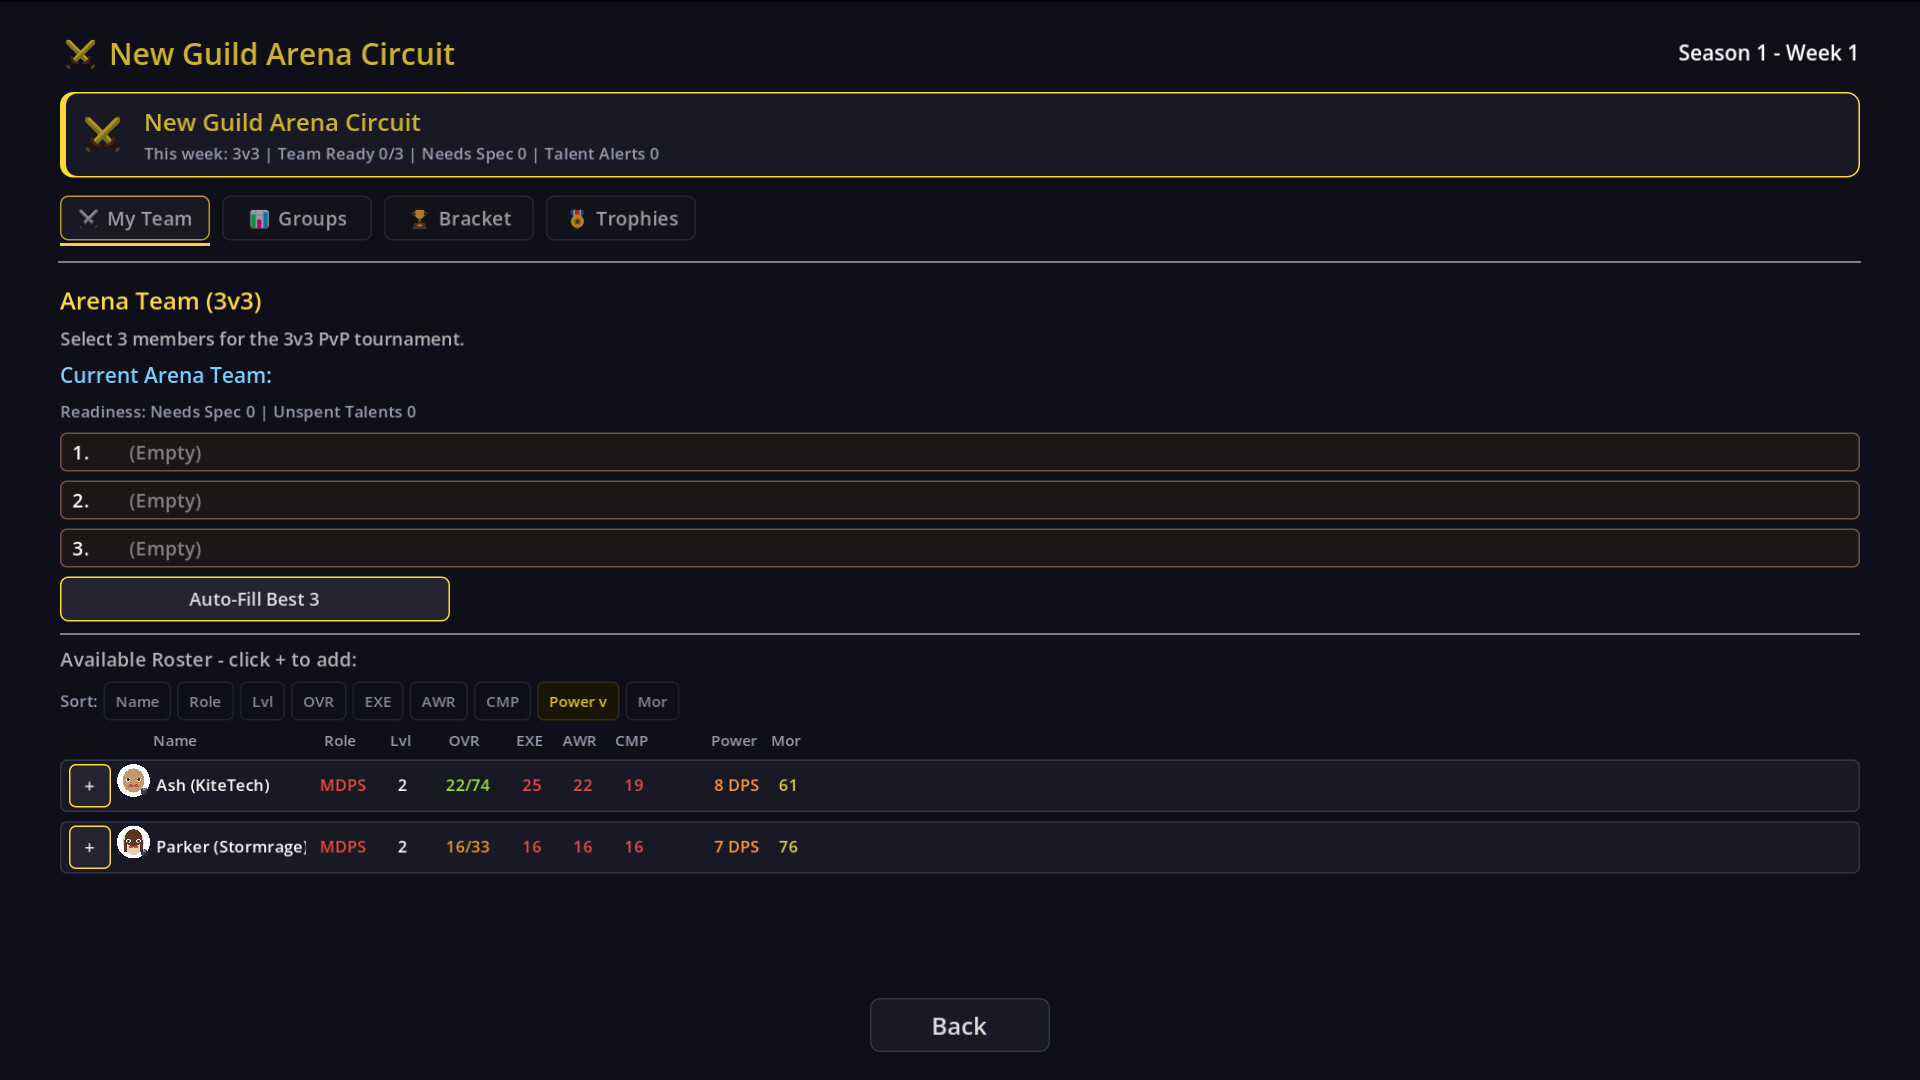Sort roster by Name
Screen dimensions: 1920x1080
137,701
